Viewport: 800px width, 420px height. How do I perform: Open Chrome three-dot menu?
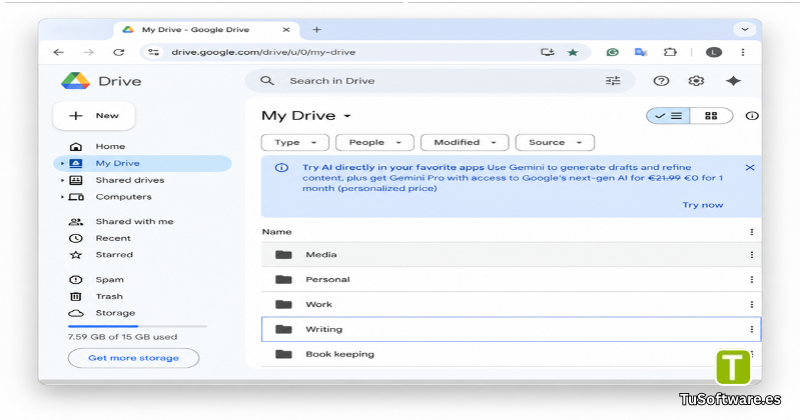pyautogui.click(x=743, y=52)
